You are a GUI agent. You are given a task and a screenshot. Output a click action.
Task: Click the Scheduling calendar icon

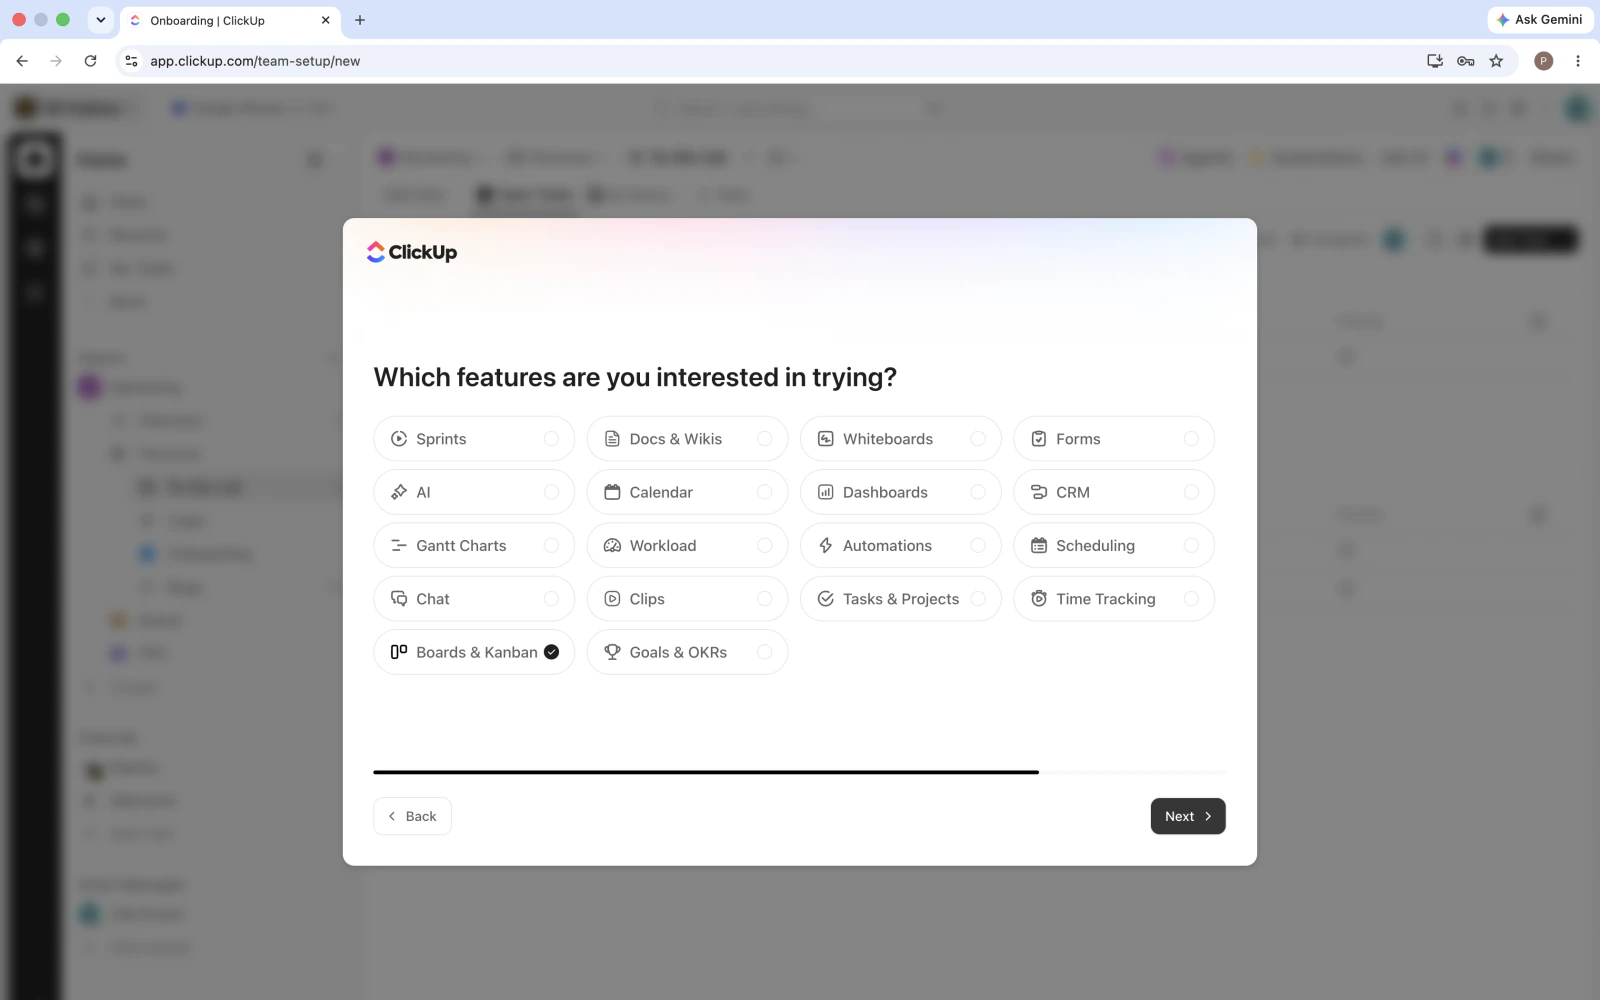click(x=1039, y=546)
